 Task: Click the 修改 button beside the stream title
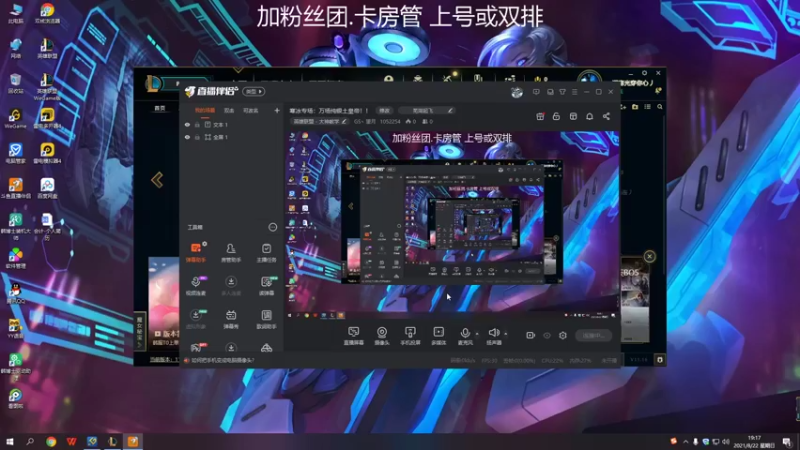coord(384,111)
